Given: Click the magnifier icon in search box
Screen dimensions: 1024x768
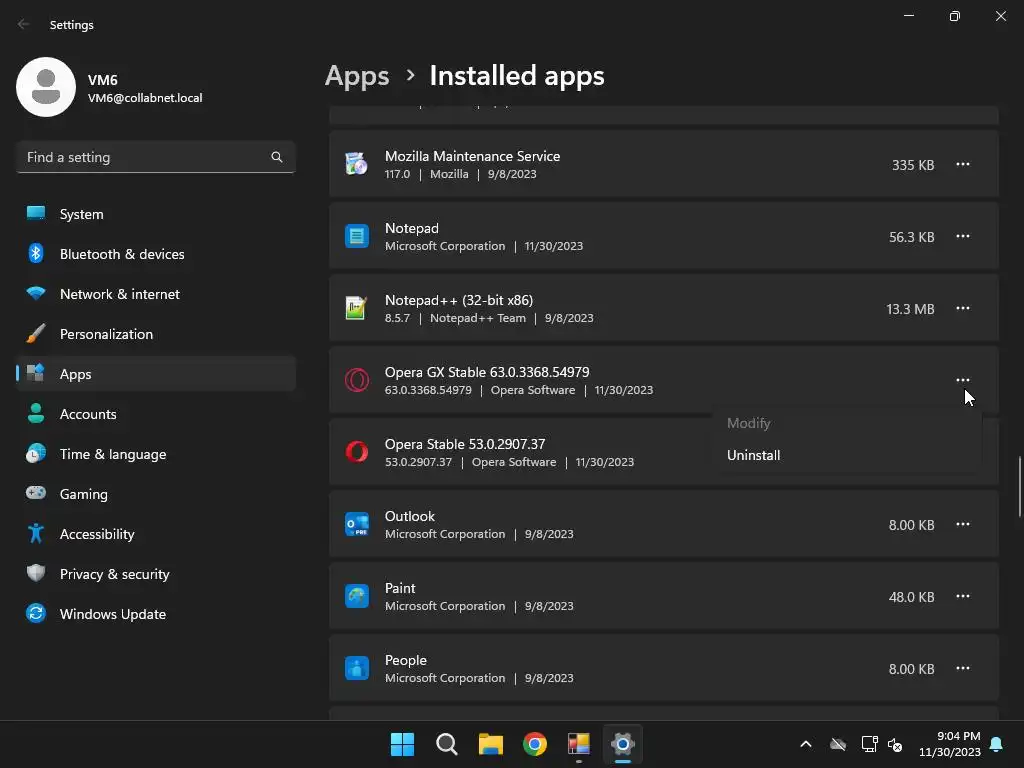Looking at the screenshot, I should 277,157.
